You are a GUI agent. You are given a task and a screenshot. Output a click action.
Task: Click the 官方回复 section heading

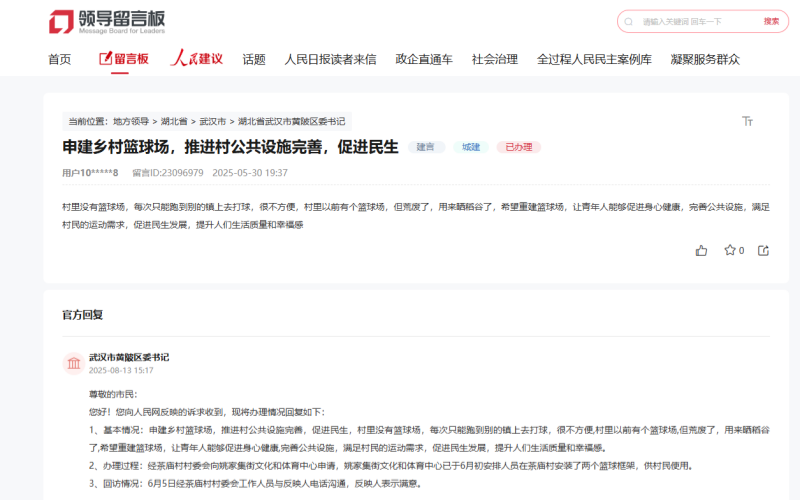83,315
